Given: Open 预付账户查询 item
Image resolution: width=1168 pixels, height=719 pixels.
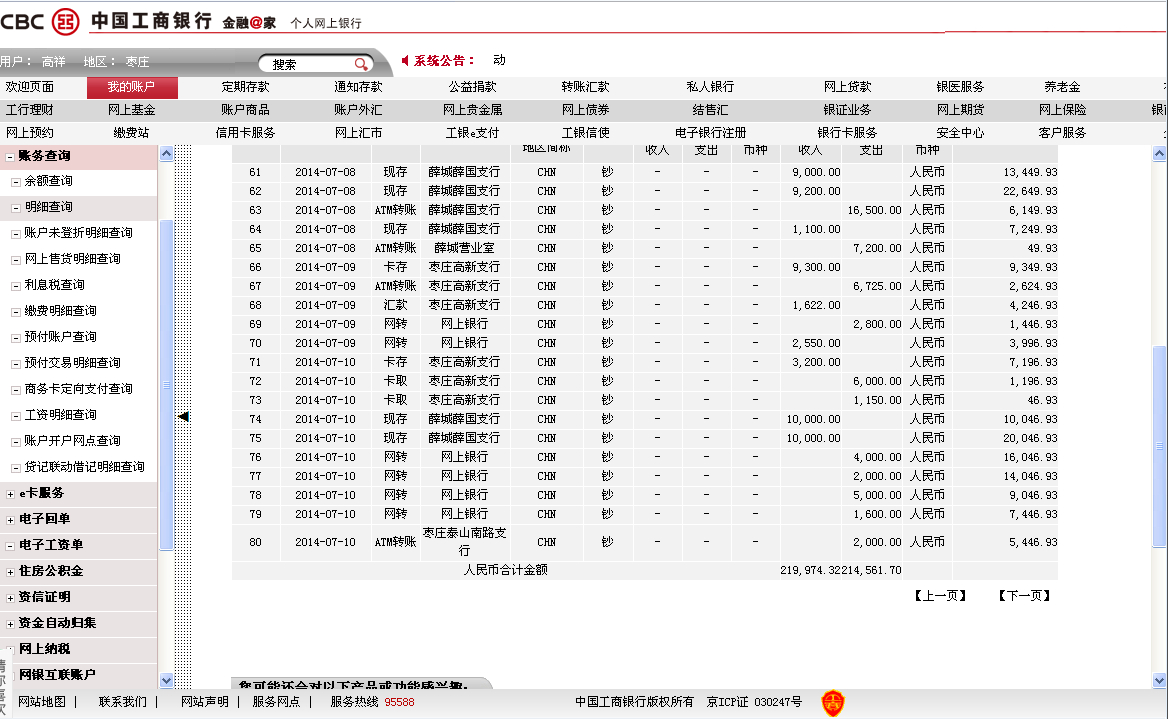Looking at the screenshot, I should (60, 337).
